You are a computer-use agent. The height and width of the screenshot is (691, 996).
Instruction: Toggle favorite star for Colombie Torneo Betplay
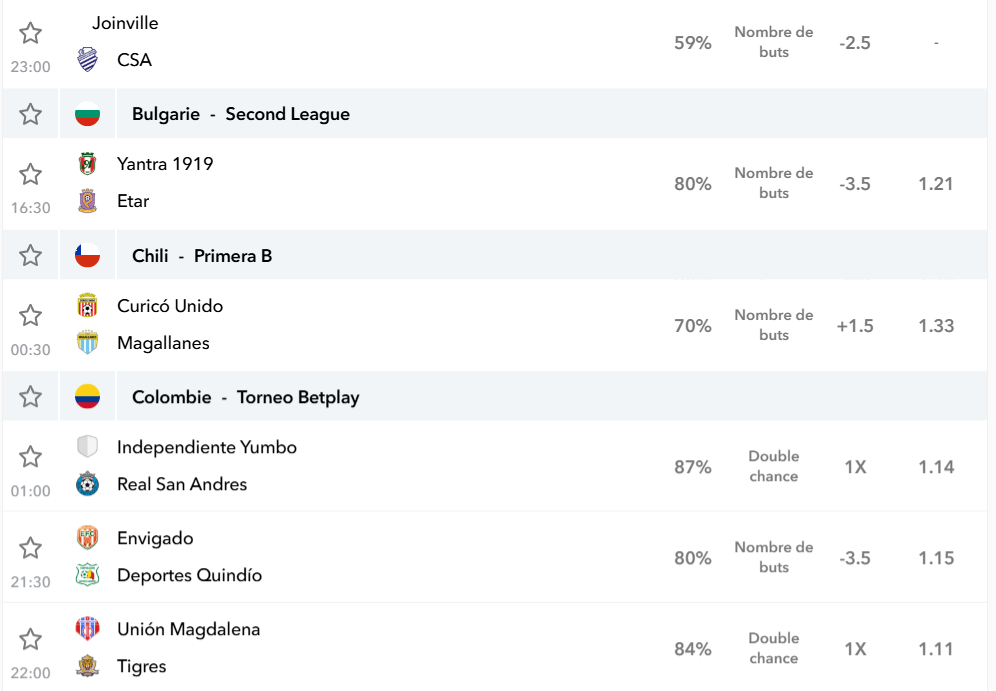tap(30, 397)
